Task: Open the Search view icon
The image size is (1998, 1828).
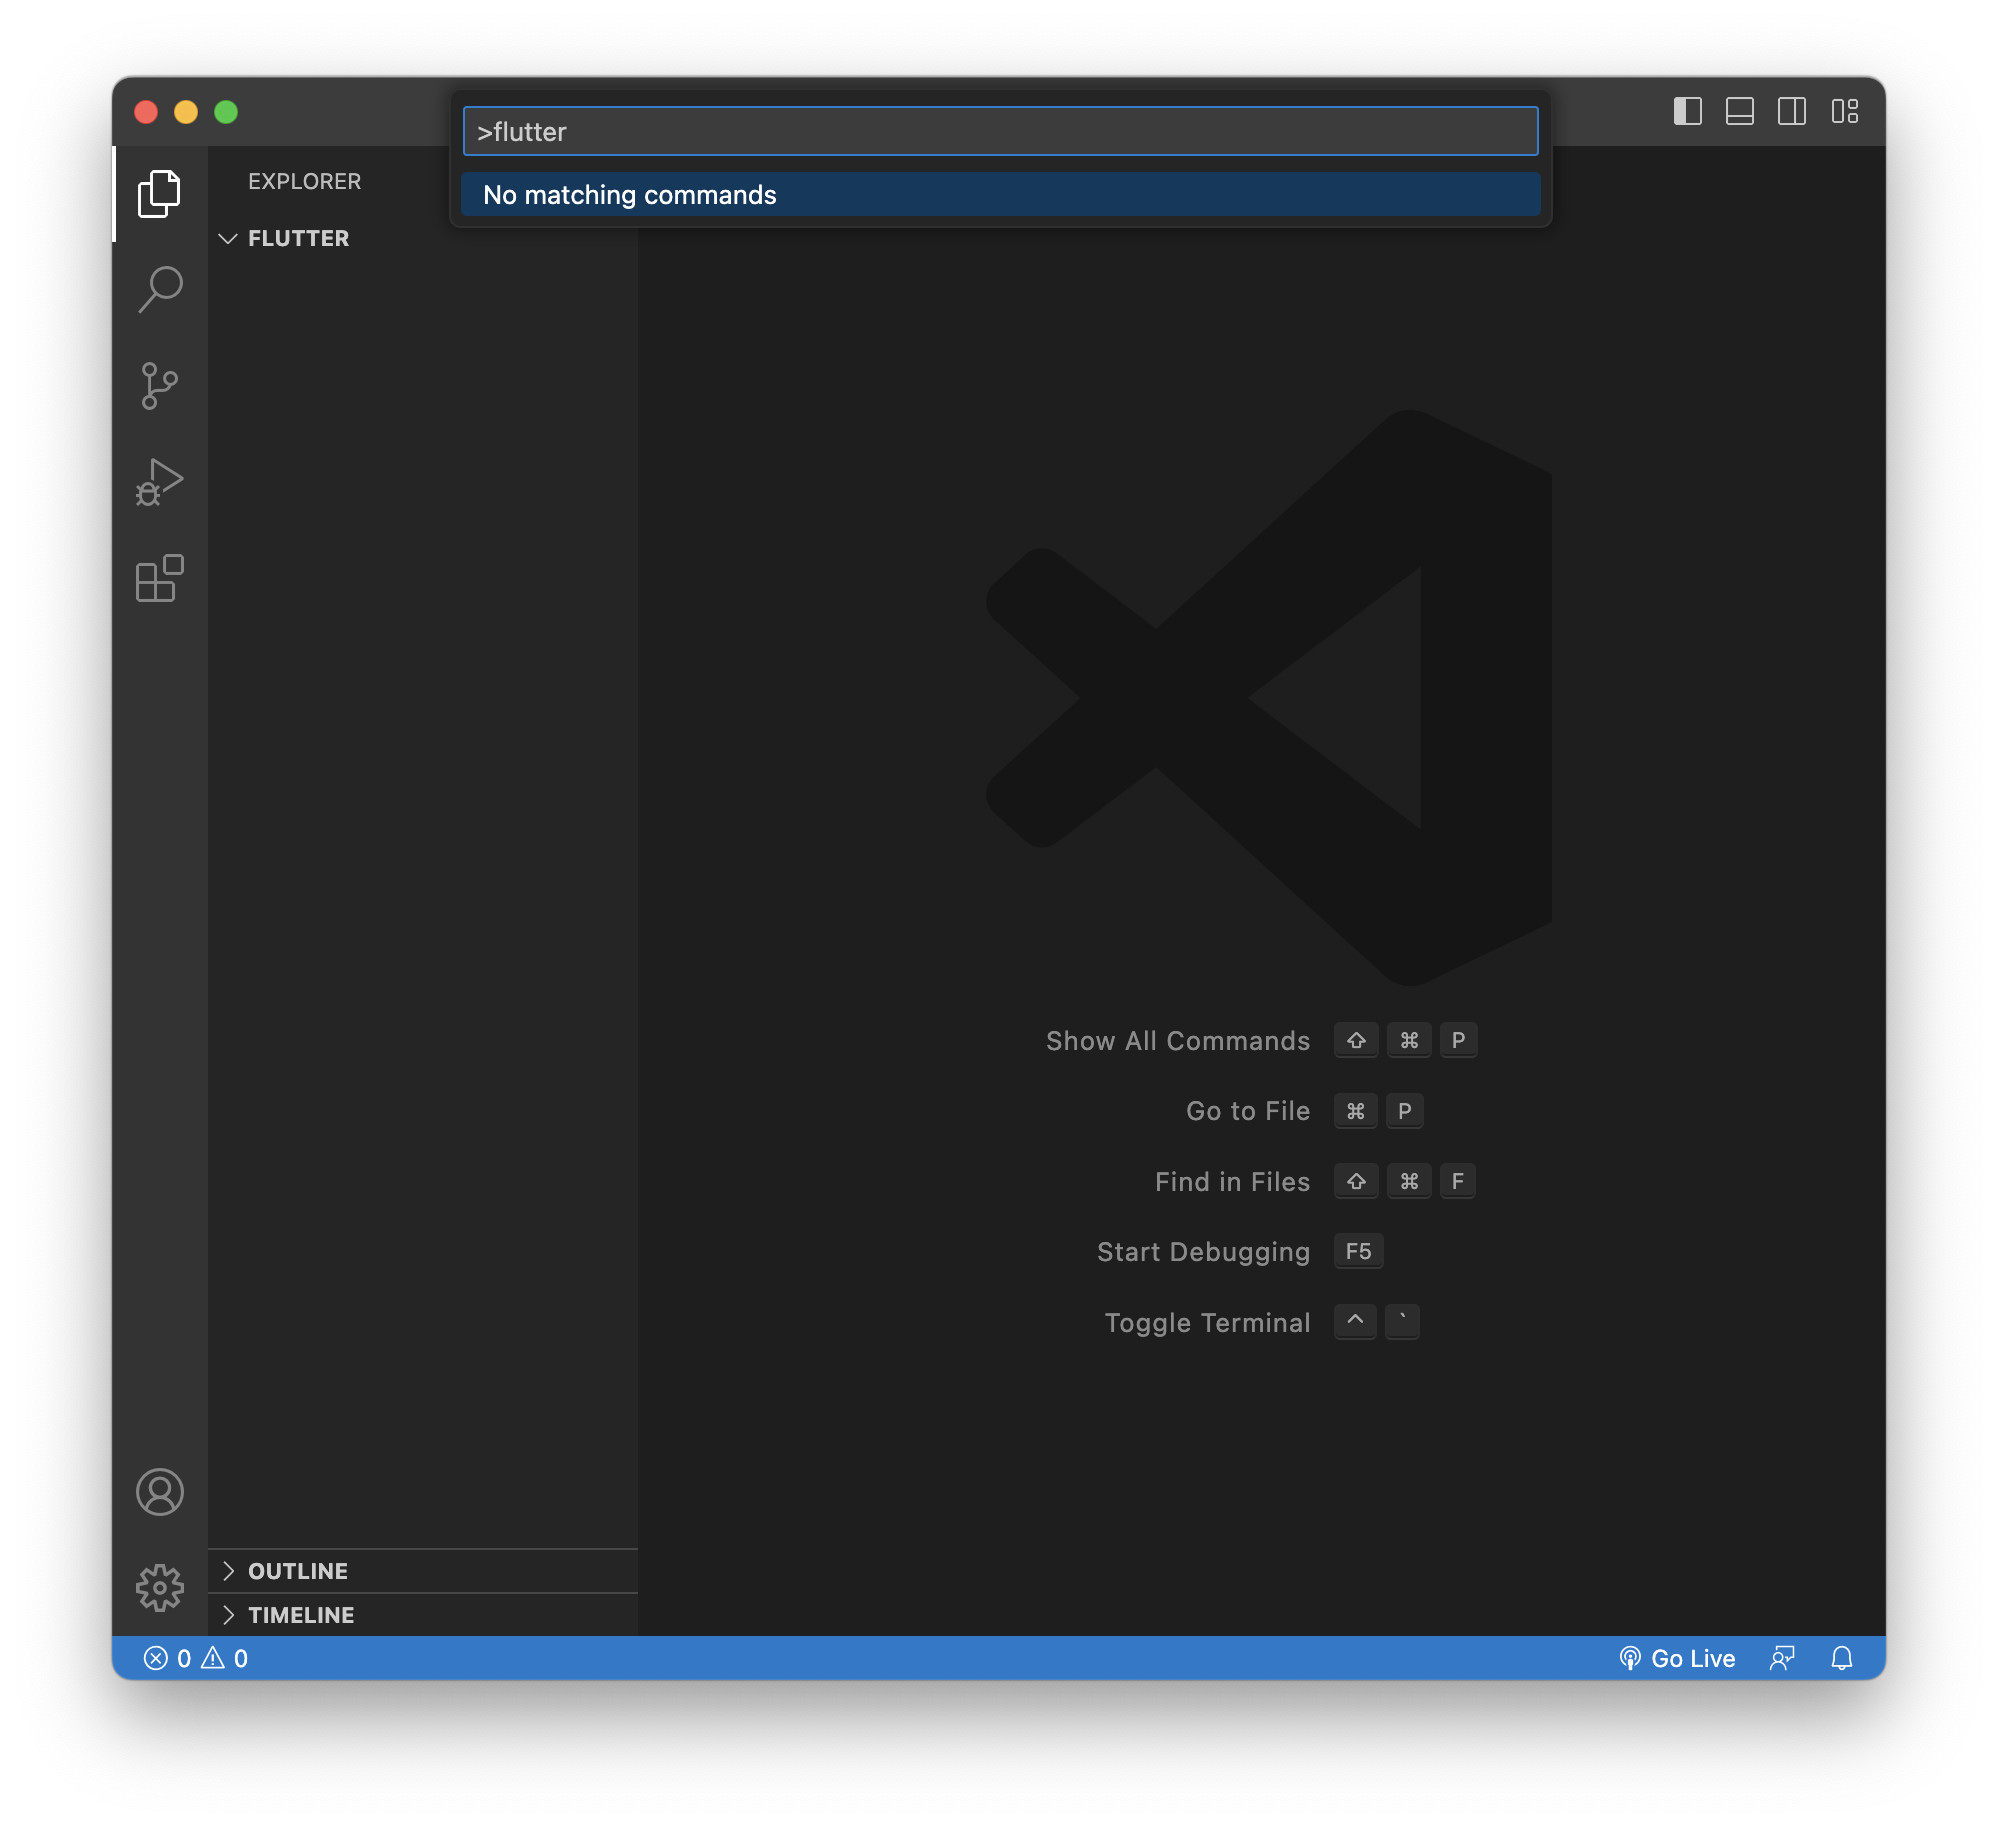Action: [x=159, y=289]
